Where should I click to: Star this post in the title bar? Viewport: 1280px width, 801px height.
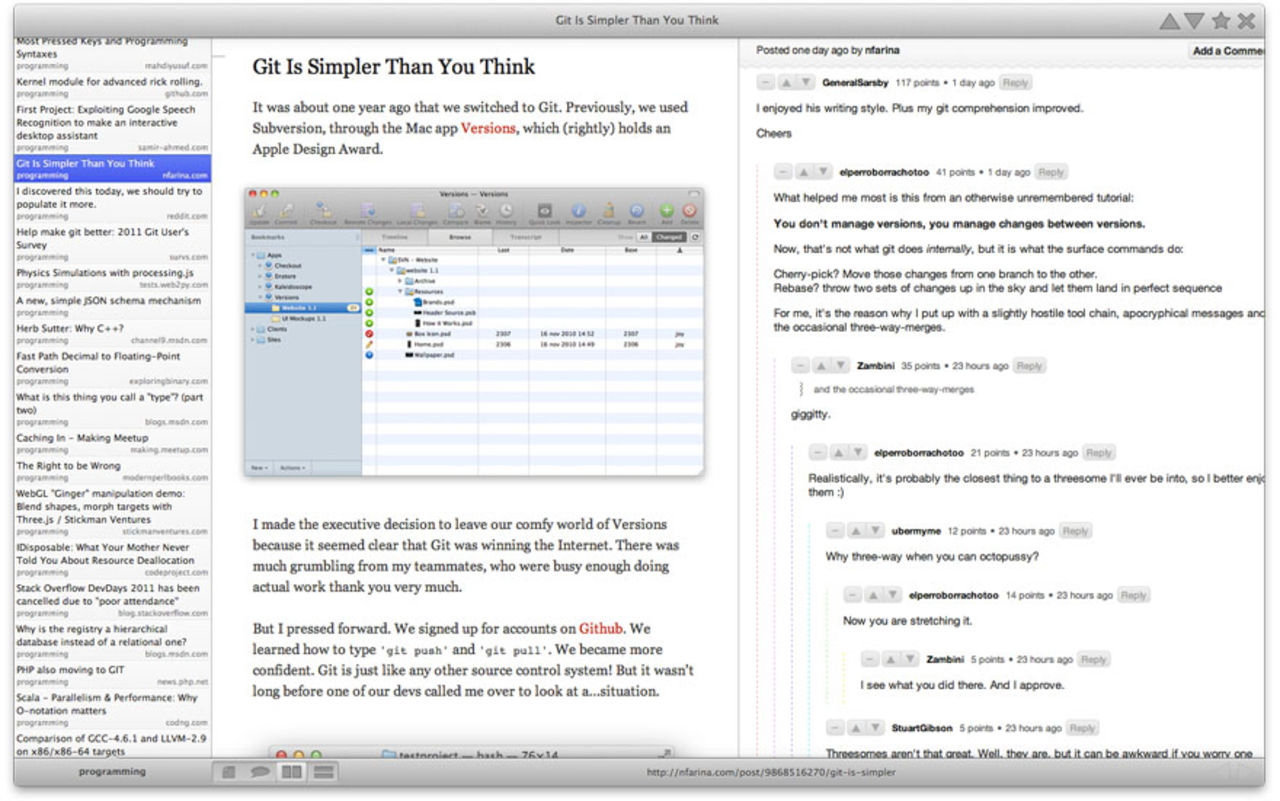(x=1220, y=21)
